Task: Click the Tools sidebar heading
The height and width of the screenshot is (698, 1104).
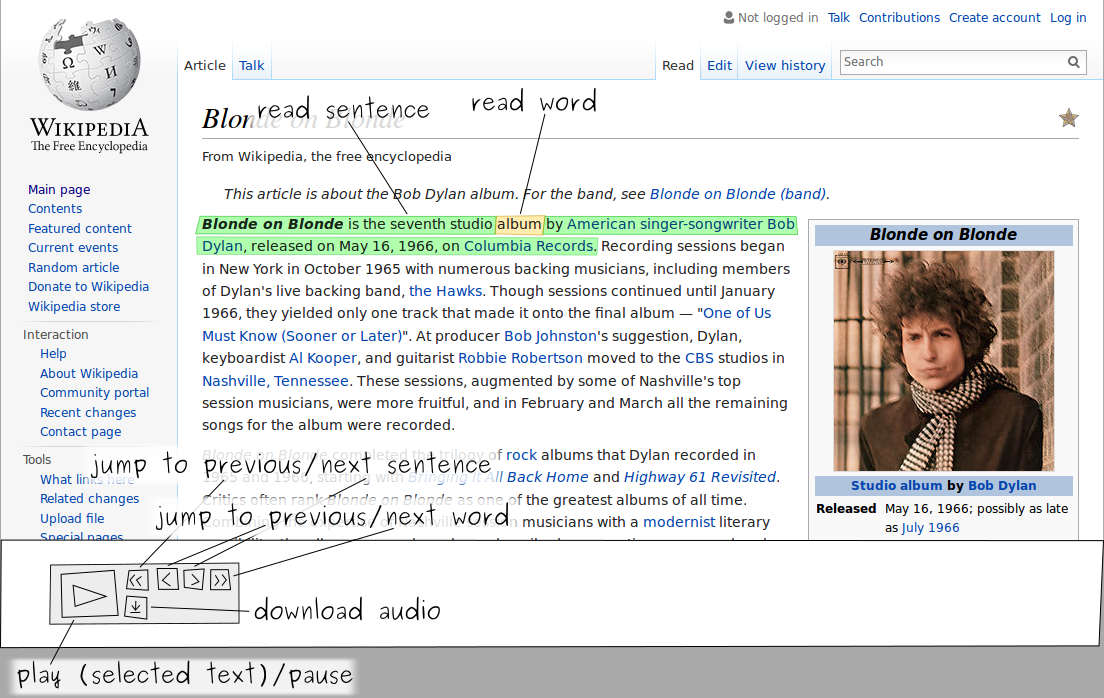Action: (37, 459)
